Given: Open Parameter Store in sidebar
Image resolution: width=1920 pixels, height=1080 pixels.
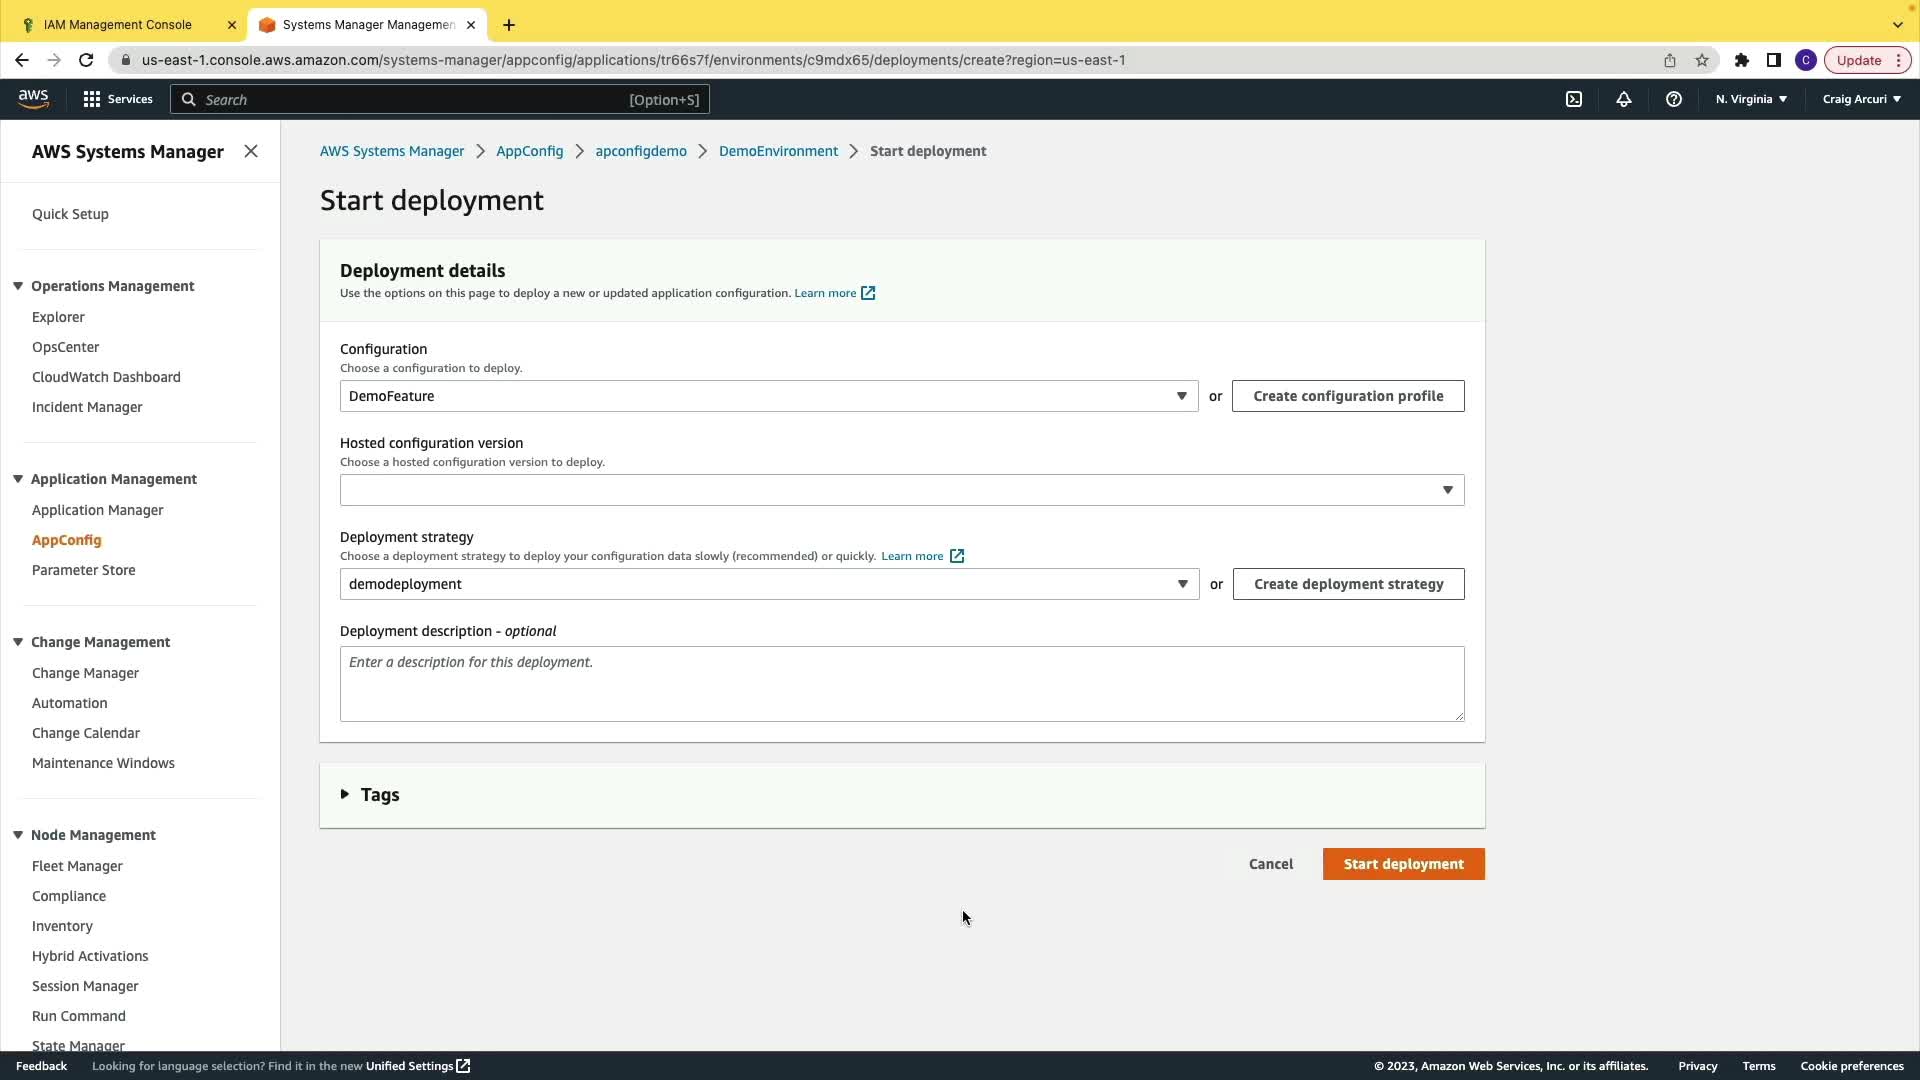Looking at the screenshot, I should (83, 570).
